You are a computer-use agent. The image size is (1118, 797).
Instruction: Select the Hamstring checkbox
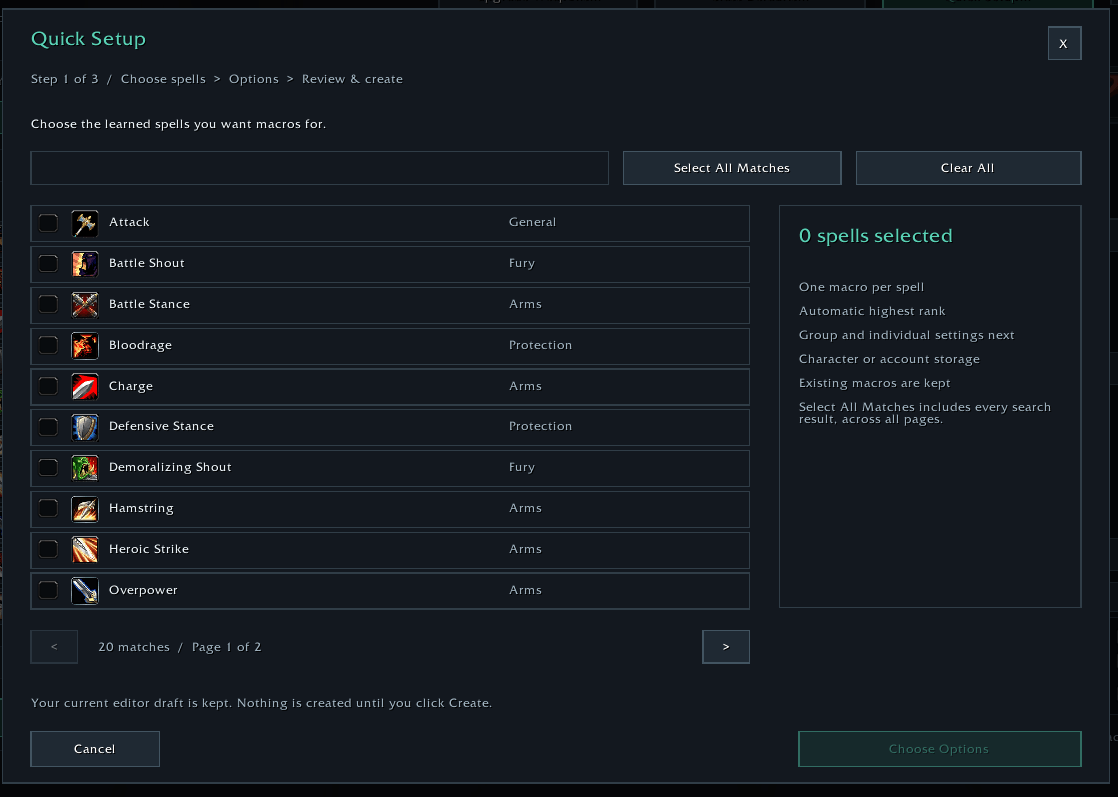(48, 508)
